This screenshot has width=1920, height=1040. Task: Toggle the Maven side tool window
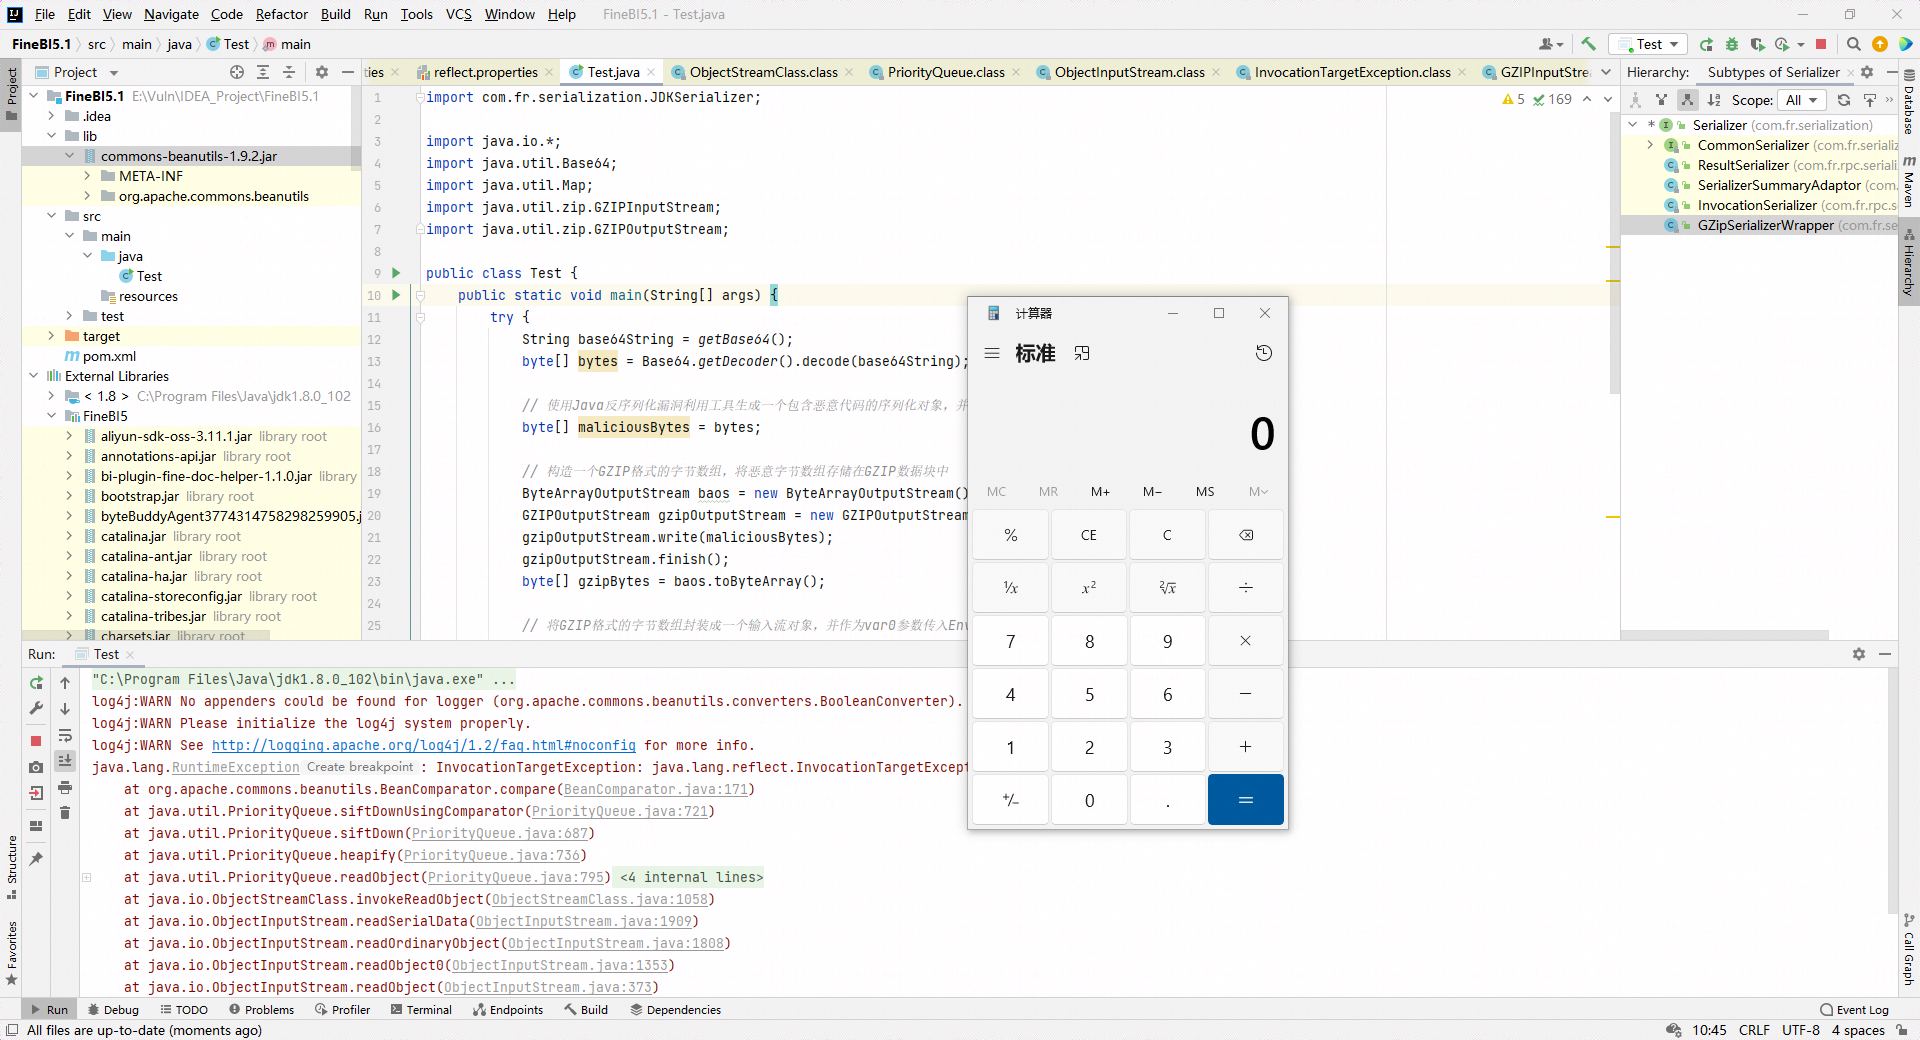tap(1909, 182)
